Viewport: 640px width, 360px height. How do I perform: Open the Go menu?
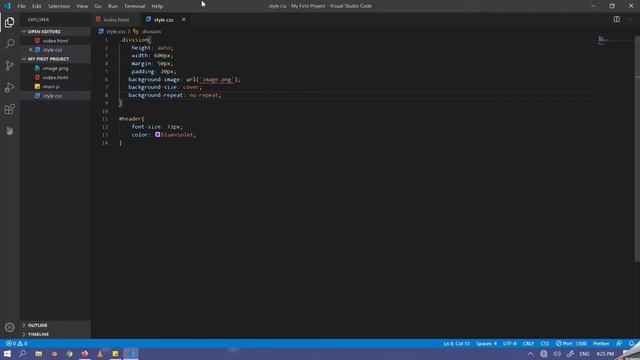pos(98,6)
